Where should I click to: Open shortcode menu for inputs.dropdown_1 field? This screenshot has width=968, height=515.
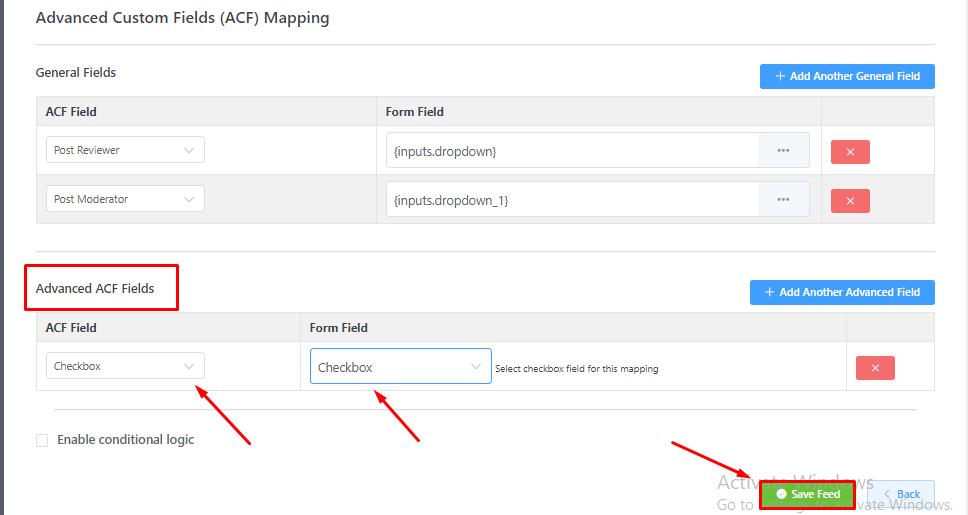[x=783, y=200]
